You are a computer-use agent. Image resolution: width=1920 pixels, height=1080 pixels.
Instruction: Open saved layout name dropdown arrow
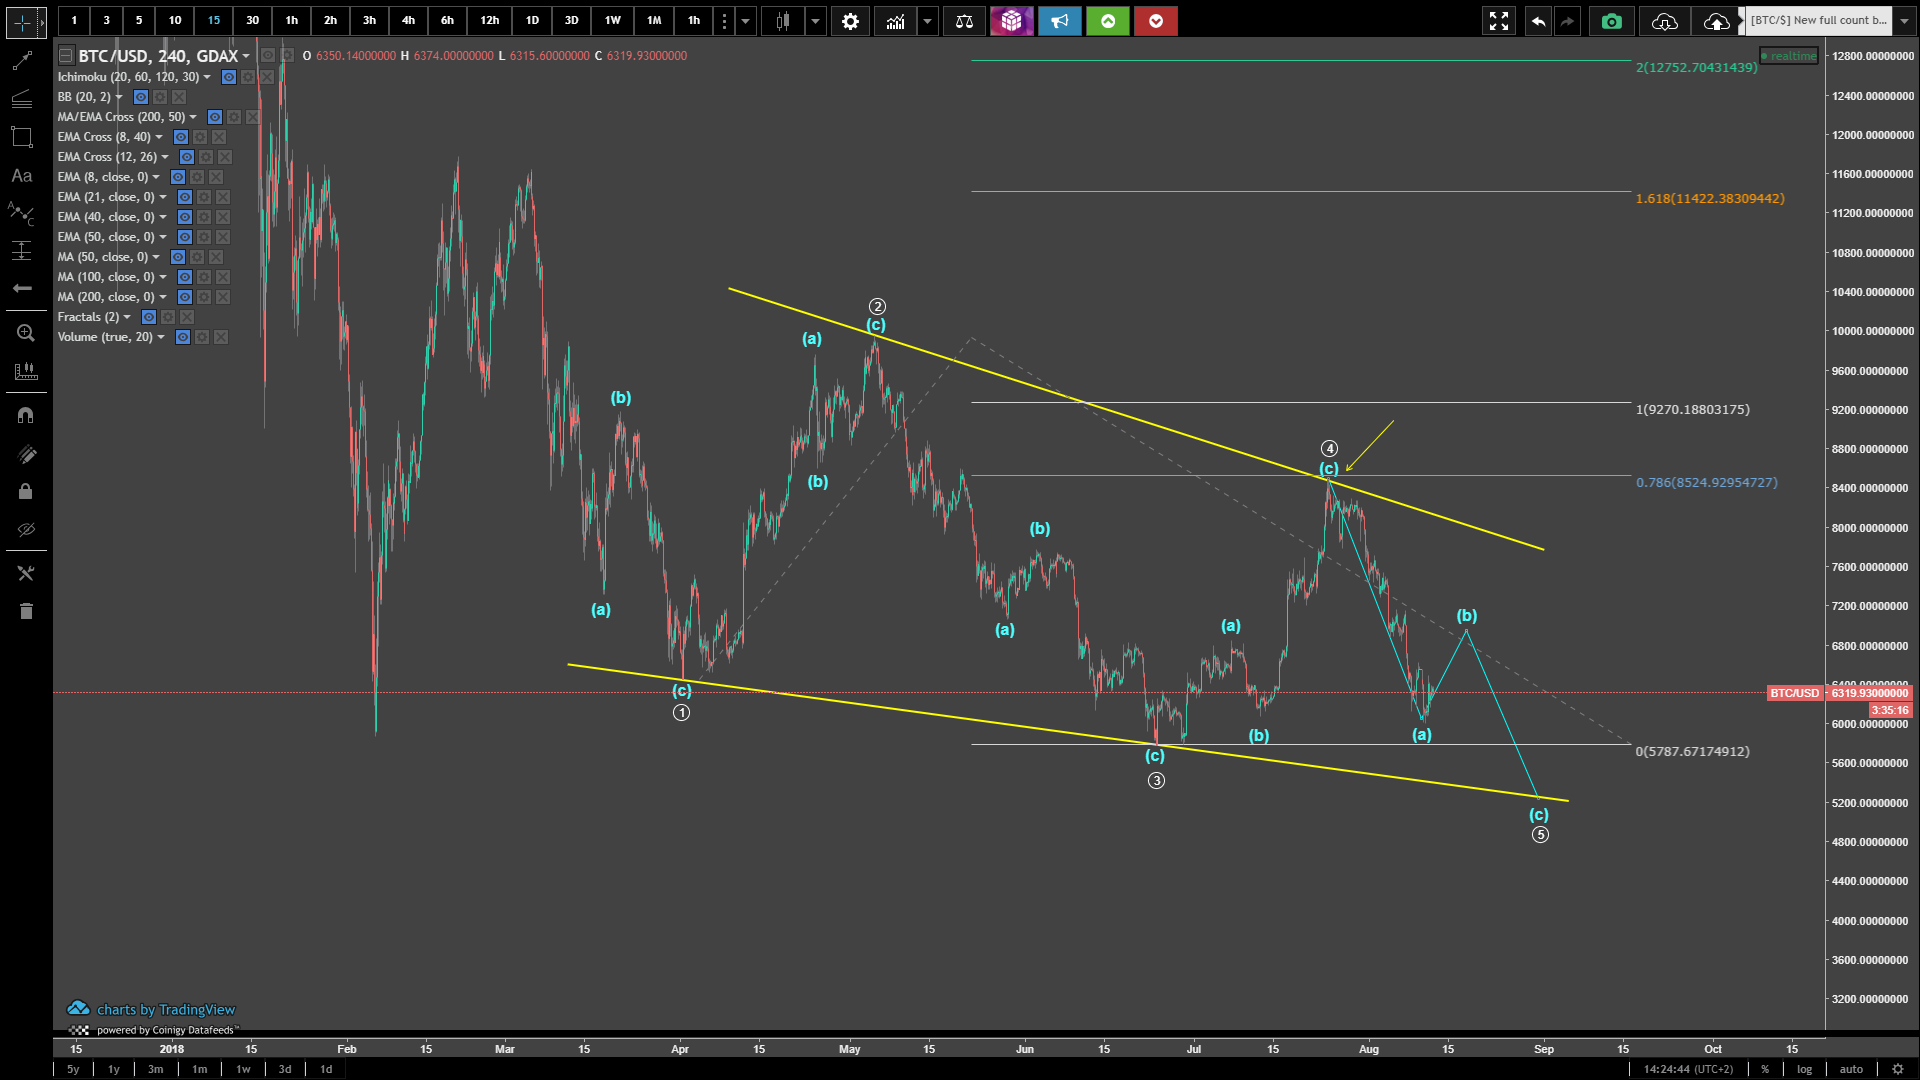tap(1905, 21)
